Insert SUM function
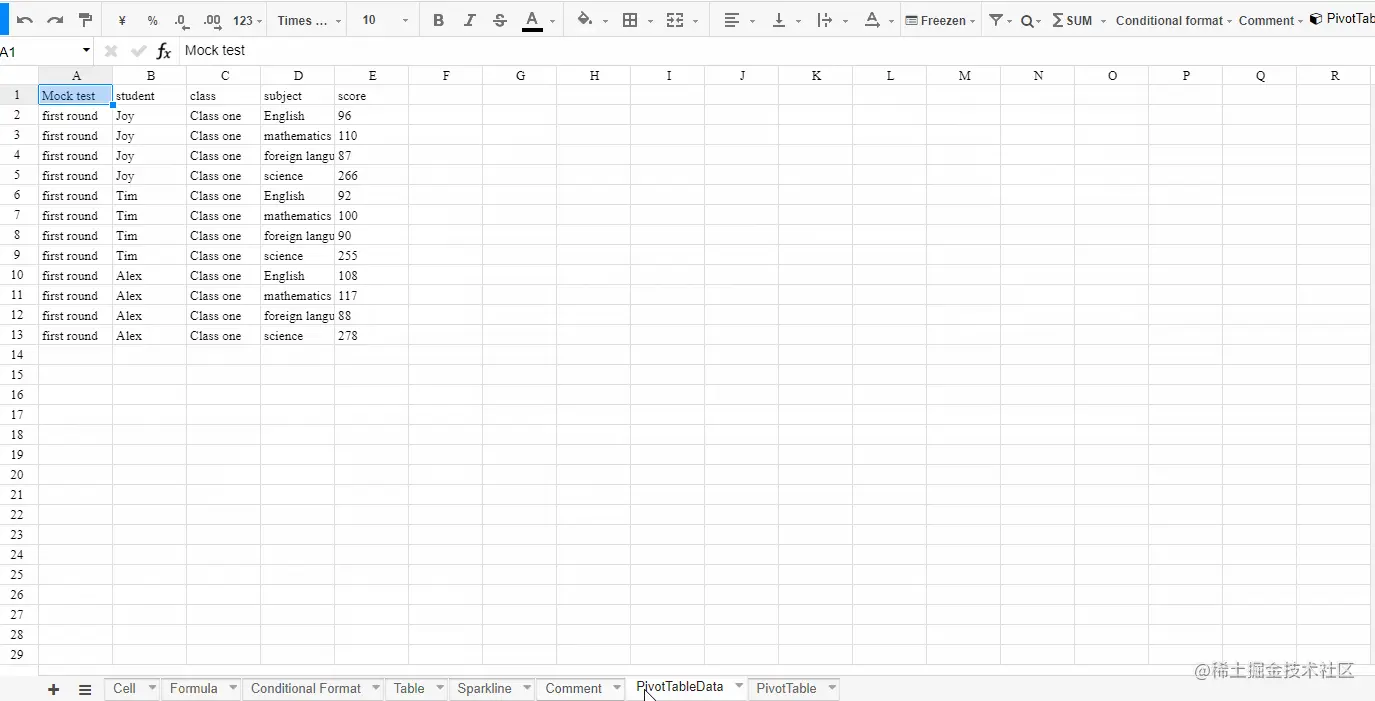This screenshot has width=1375, height=701. [1072, 20]
